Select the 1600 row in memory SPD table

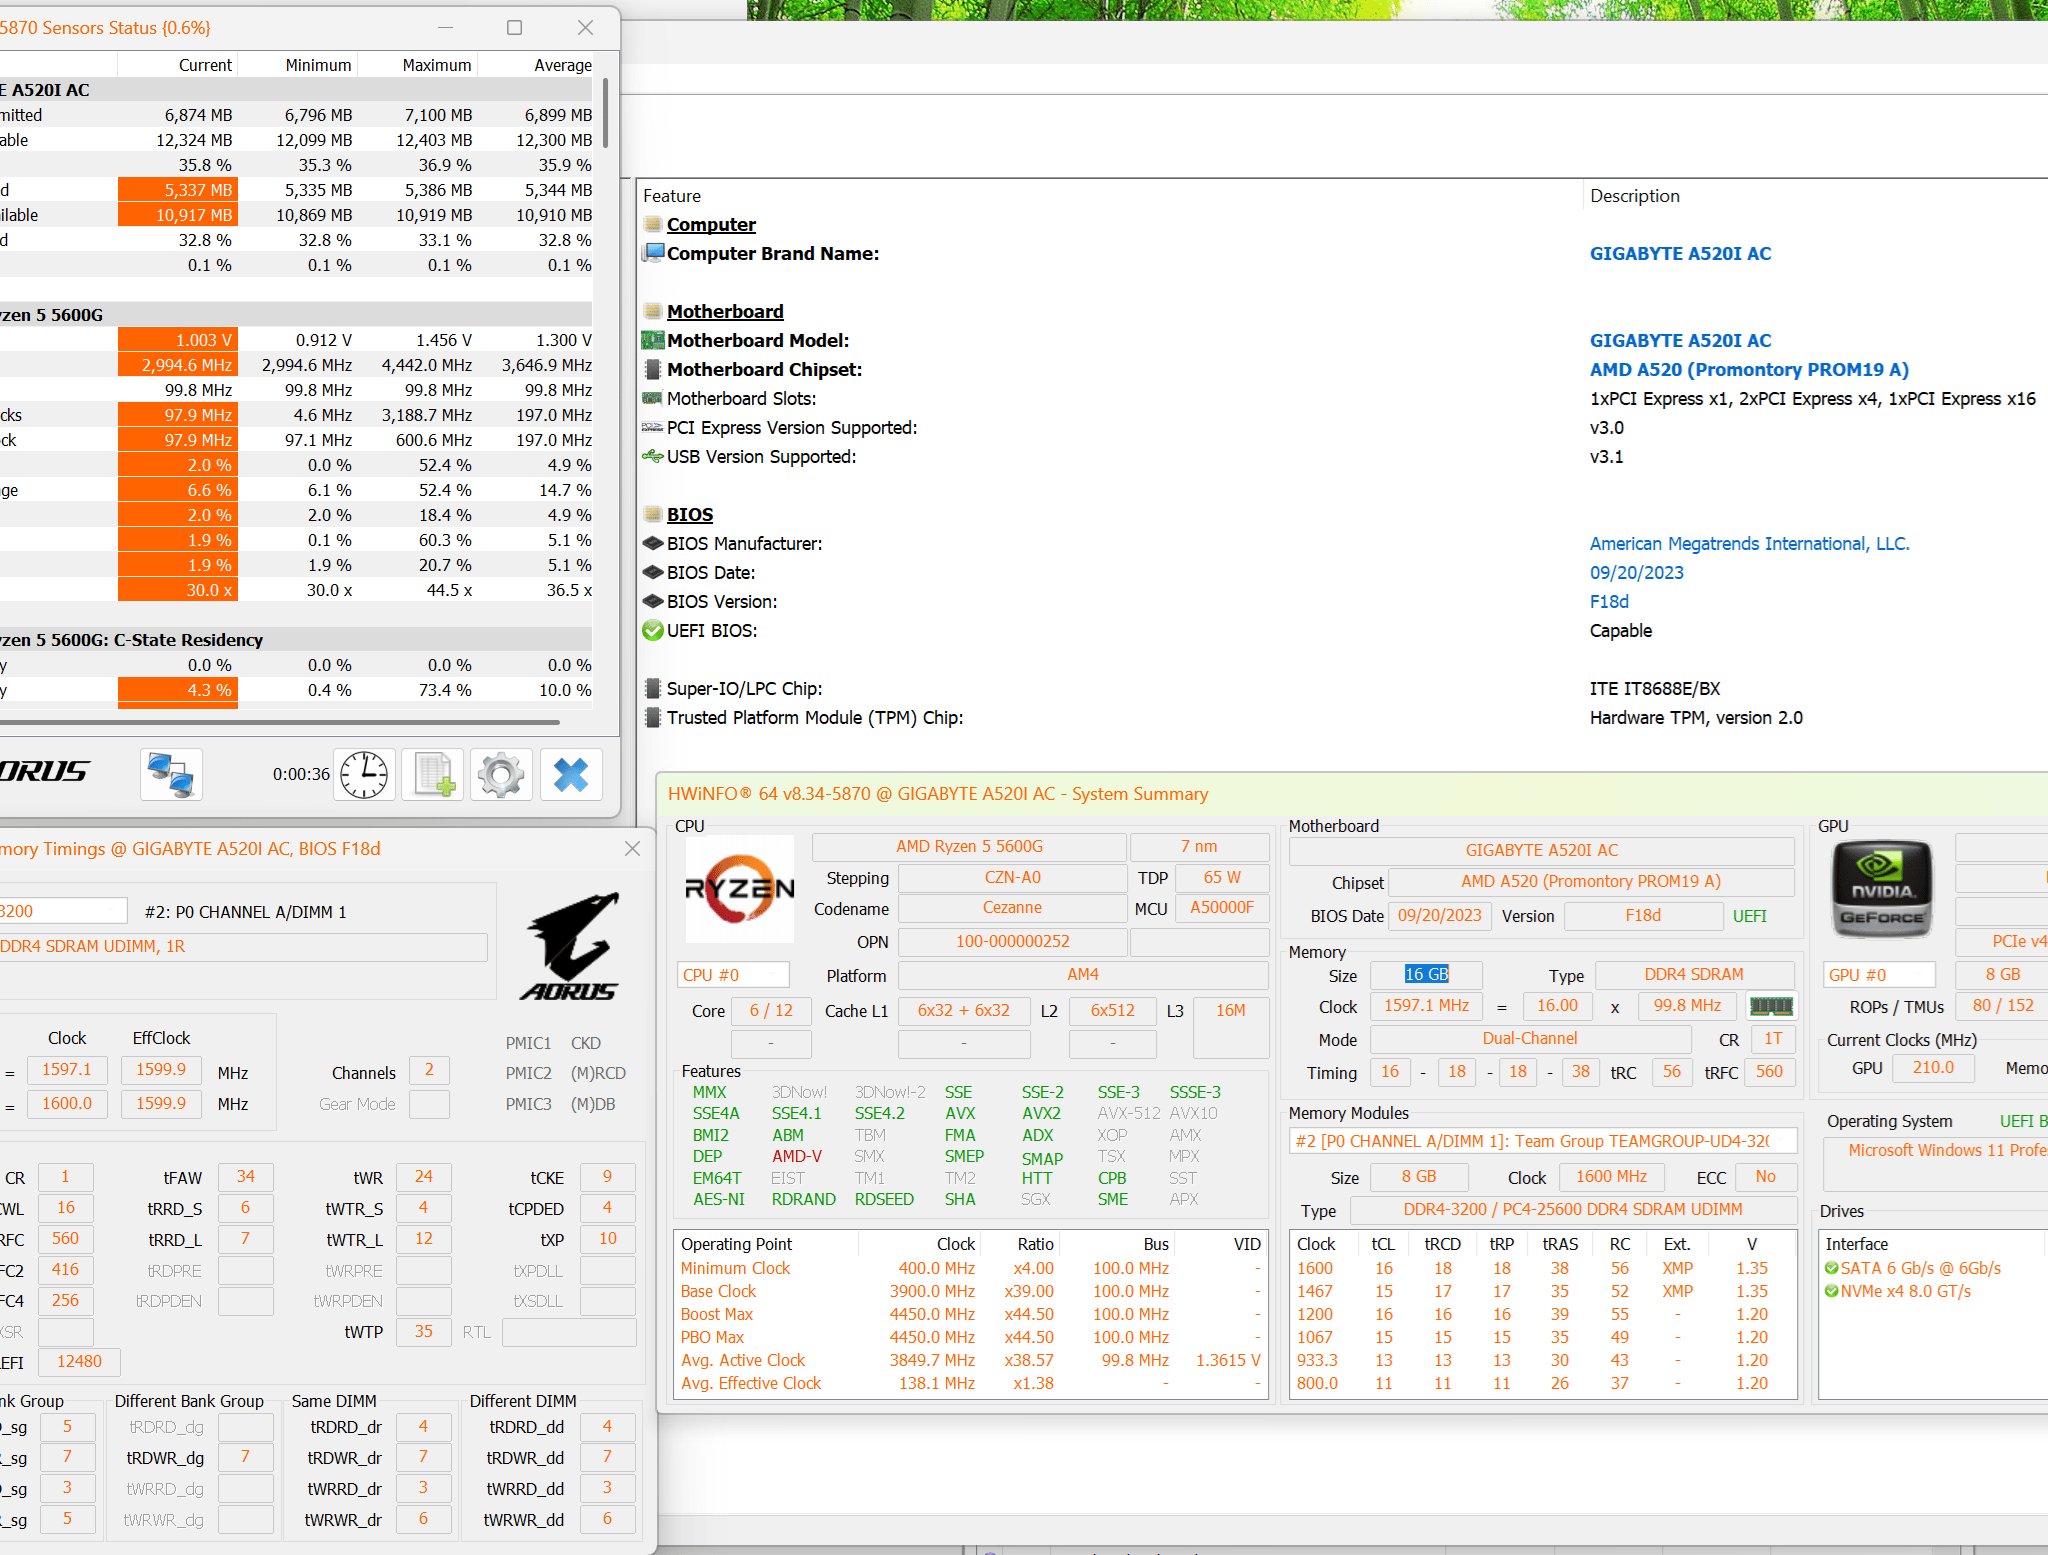click(x=1543, y=1268)
